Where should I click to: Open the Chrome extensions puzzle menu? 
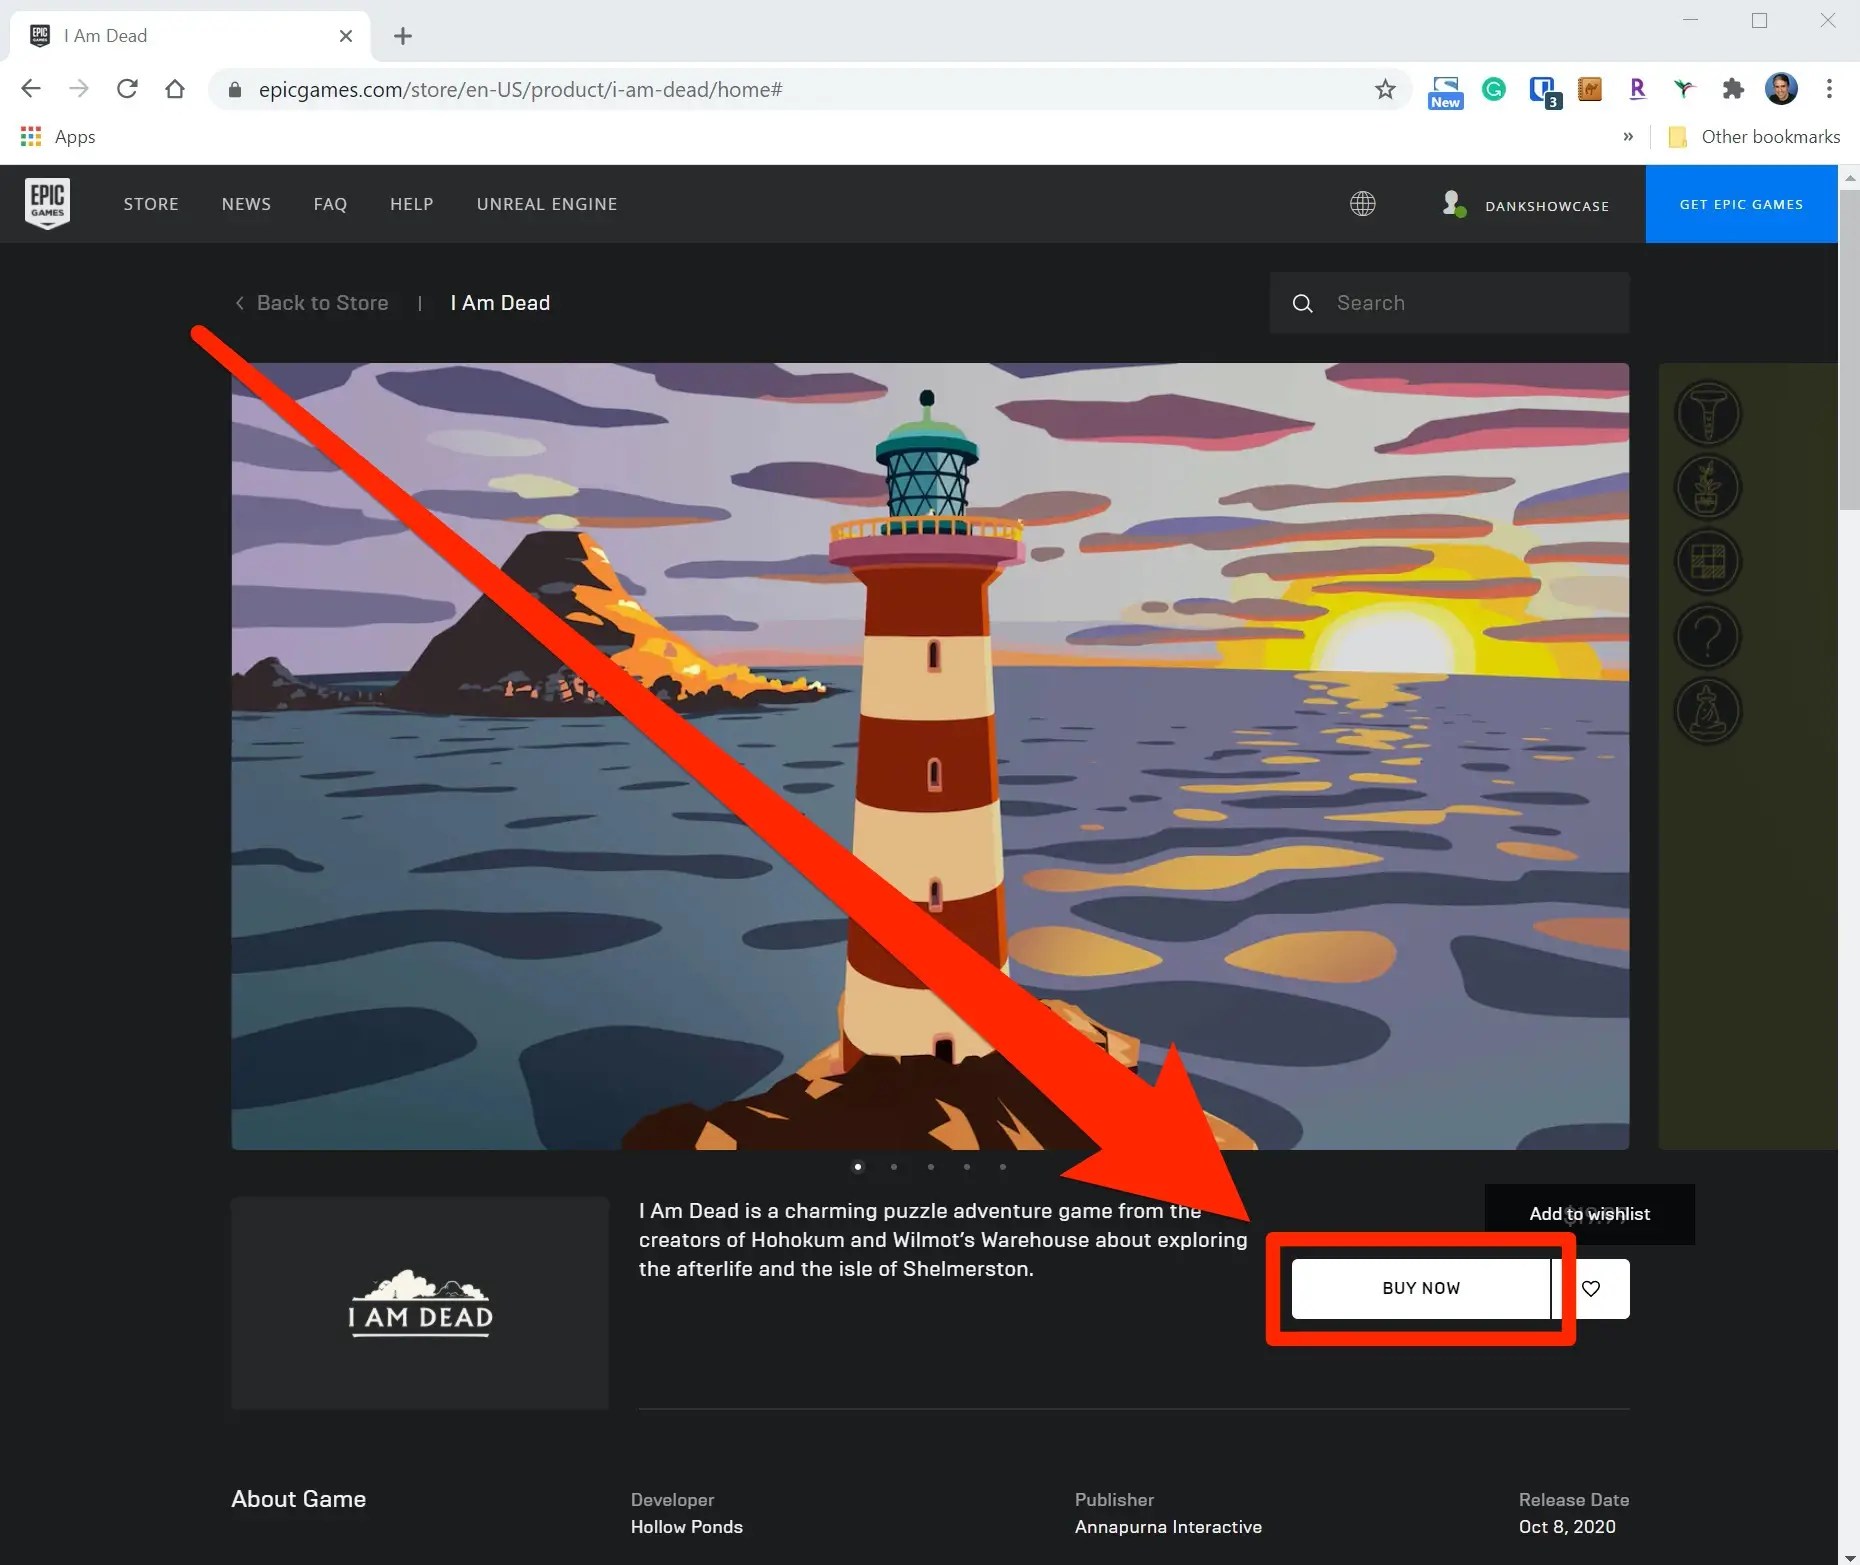point(1733,89)
